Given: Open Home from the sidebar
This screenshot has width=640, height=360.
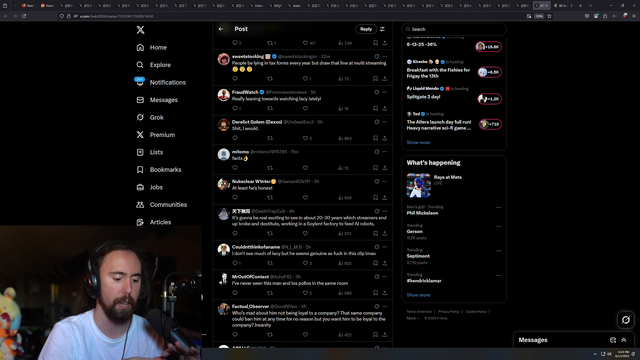Looking at the screenshot, I should point(152,47).
